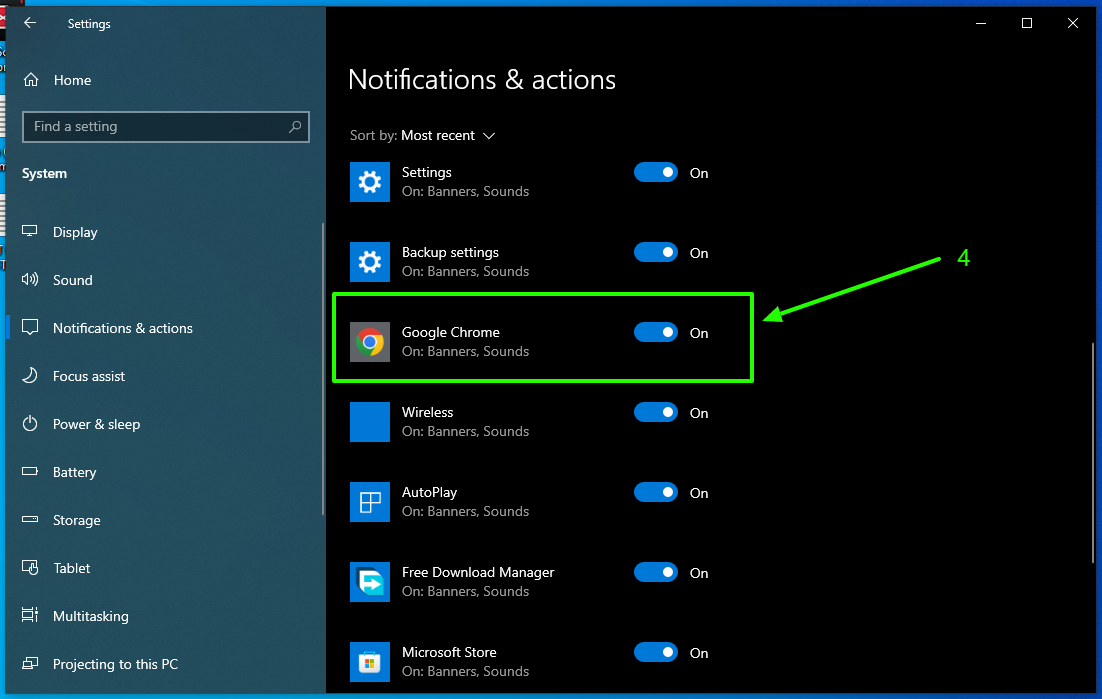1102x699 pixels.
Task: Turn off Settings app notifications toggle
Action: tap(656, 172)
